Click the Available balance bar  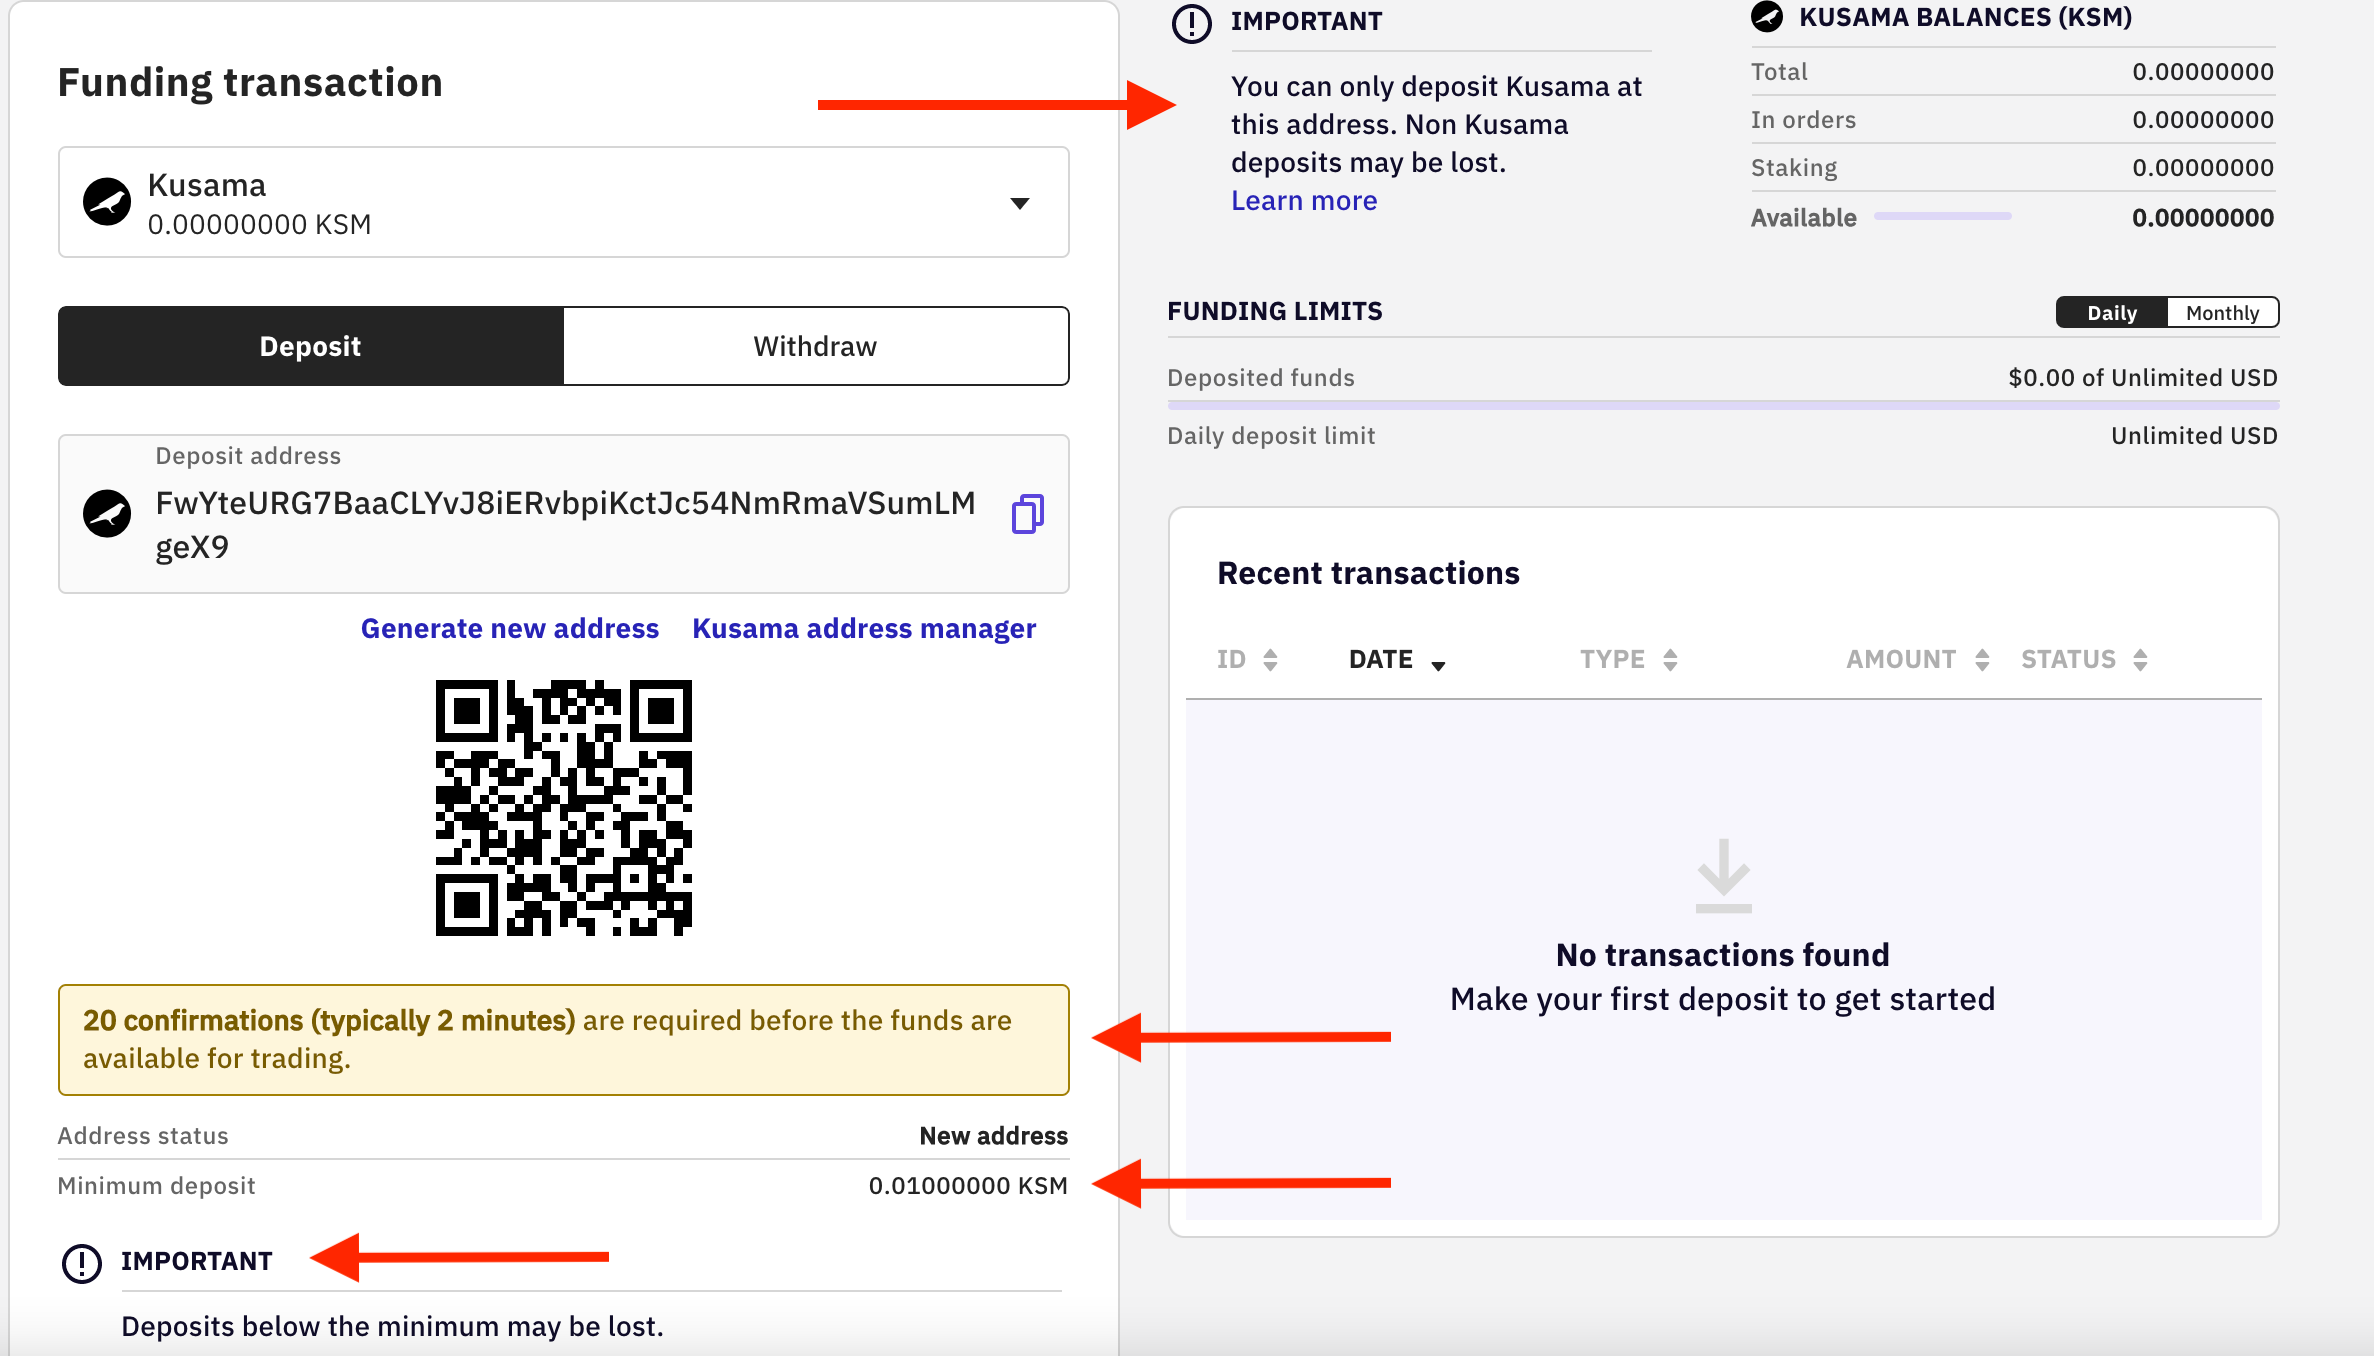coord(1942,216)
